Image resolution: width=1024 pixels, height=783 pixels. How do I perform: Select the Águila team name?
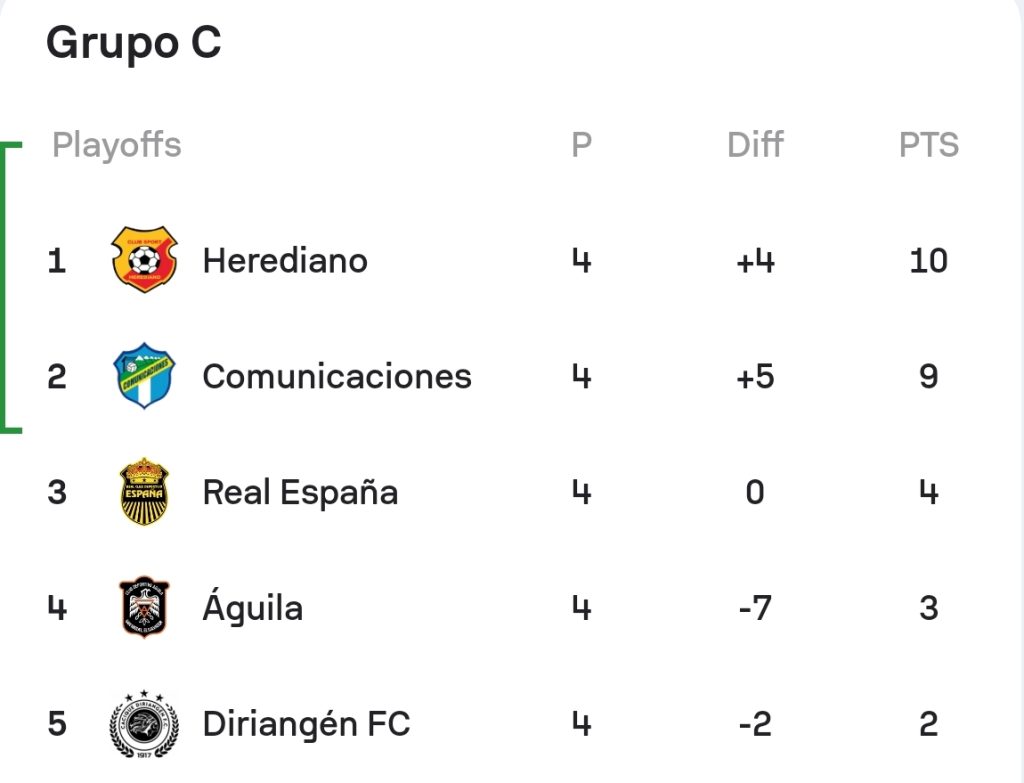[253, 606]
